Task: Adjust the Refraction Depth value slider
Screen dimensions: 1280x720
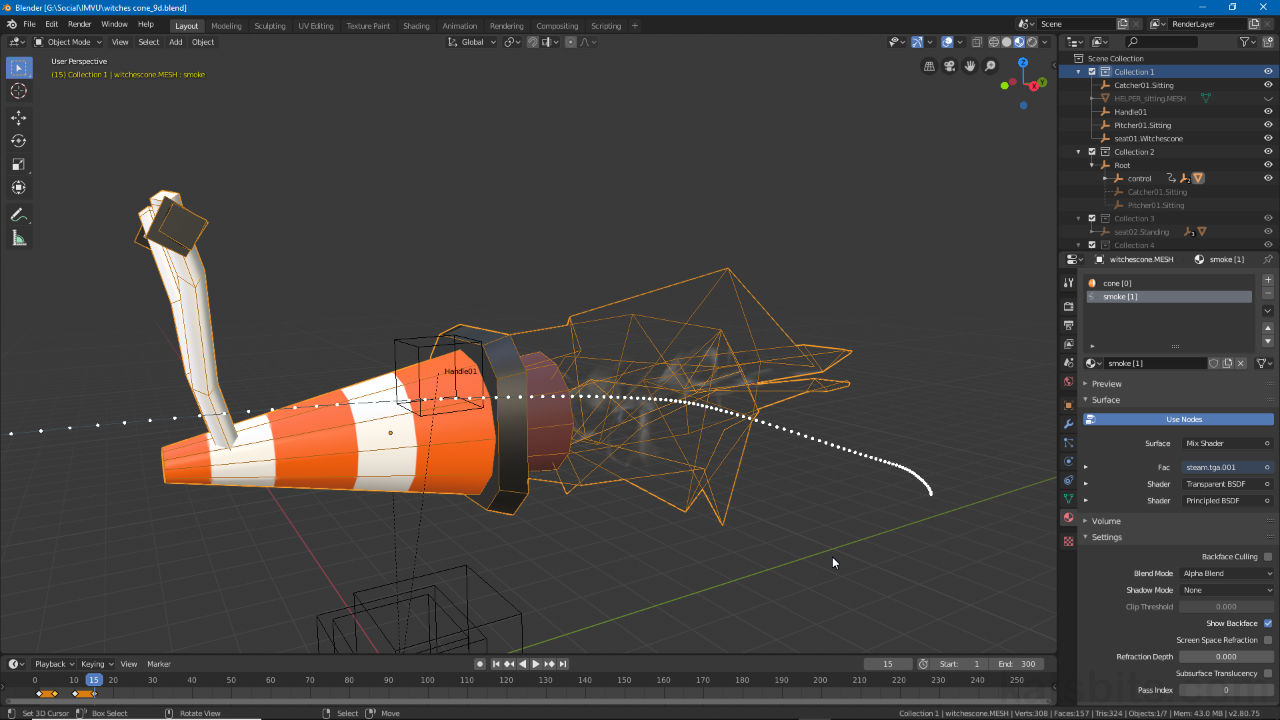Action: point(1225,657)
